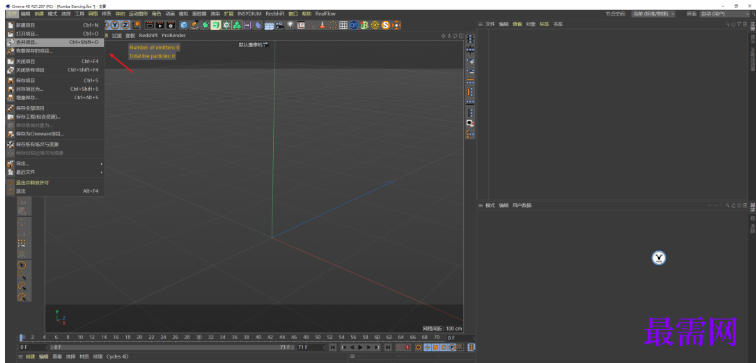Viewport: 756px width, 363px height.
Task: Choose Save Incremental Ctrl+Alt+S entry
Action: click(x=54, y=97)
